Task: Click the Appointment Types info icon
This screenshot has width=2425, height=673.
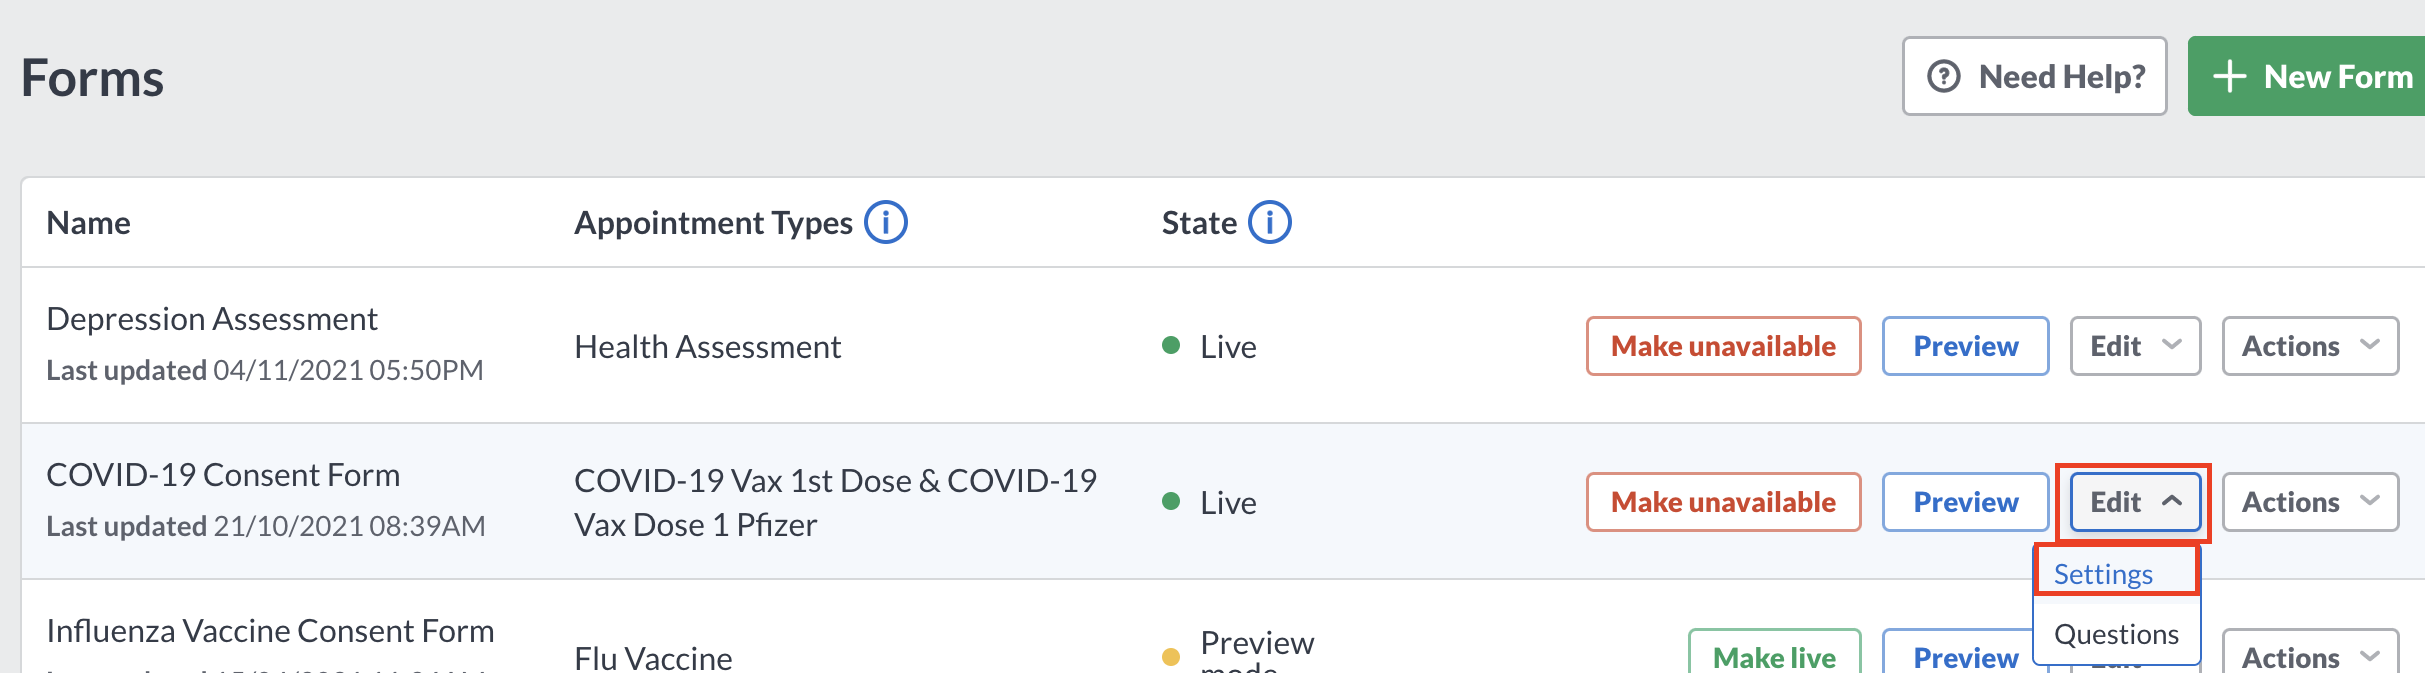Action: [886, 222]
